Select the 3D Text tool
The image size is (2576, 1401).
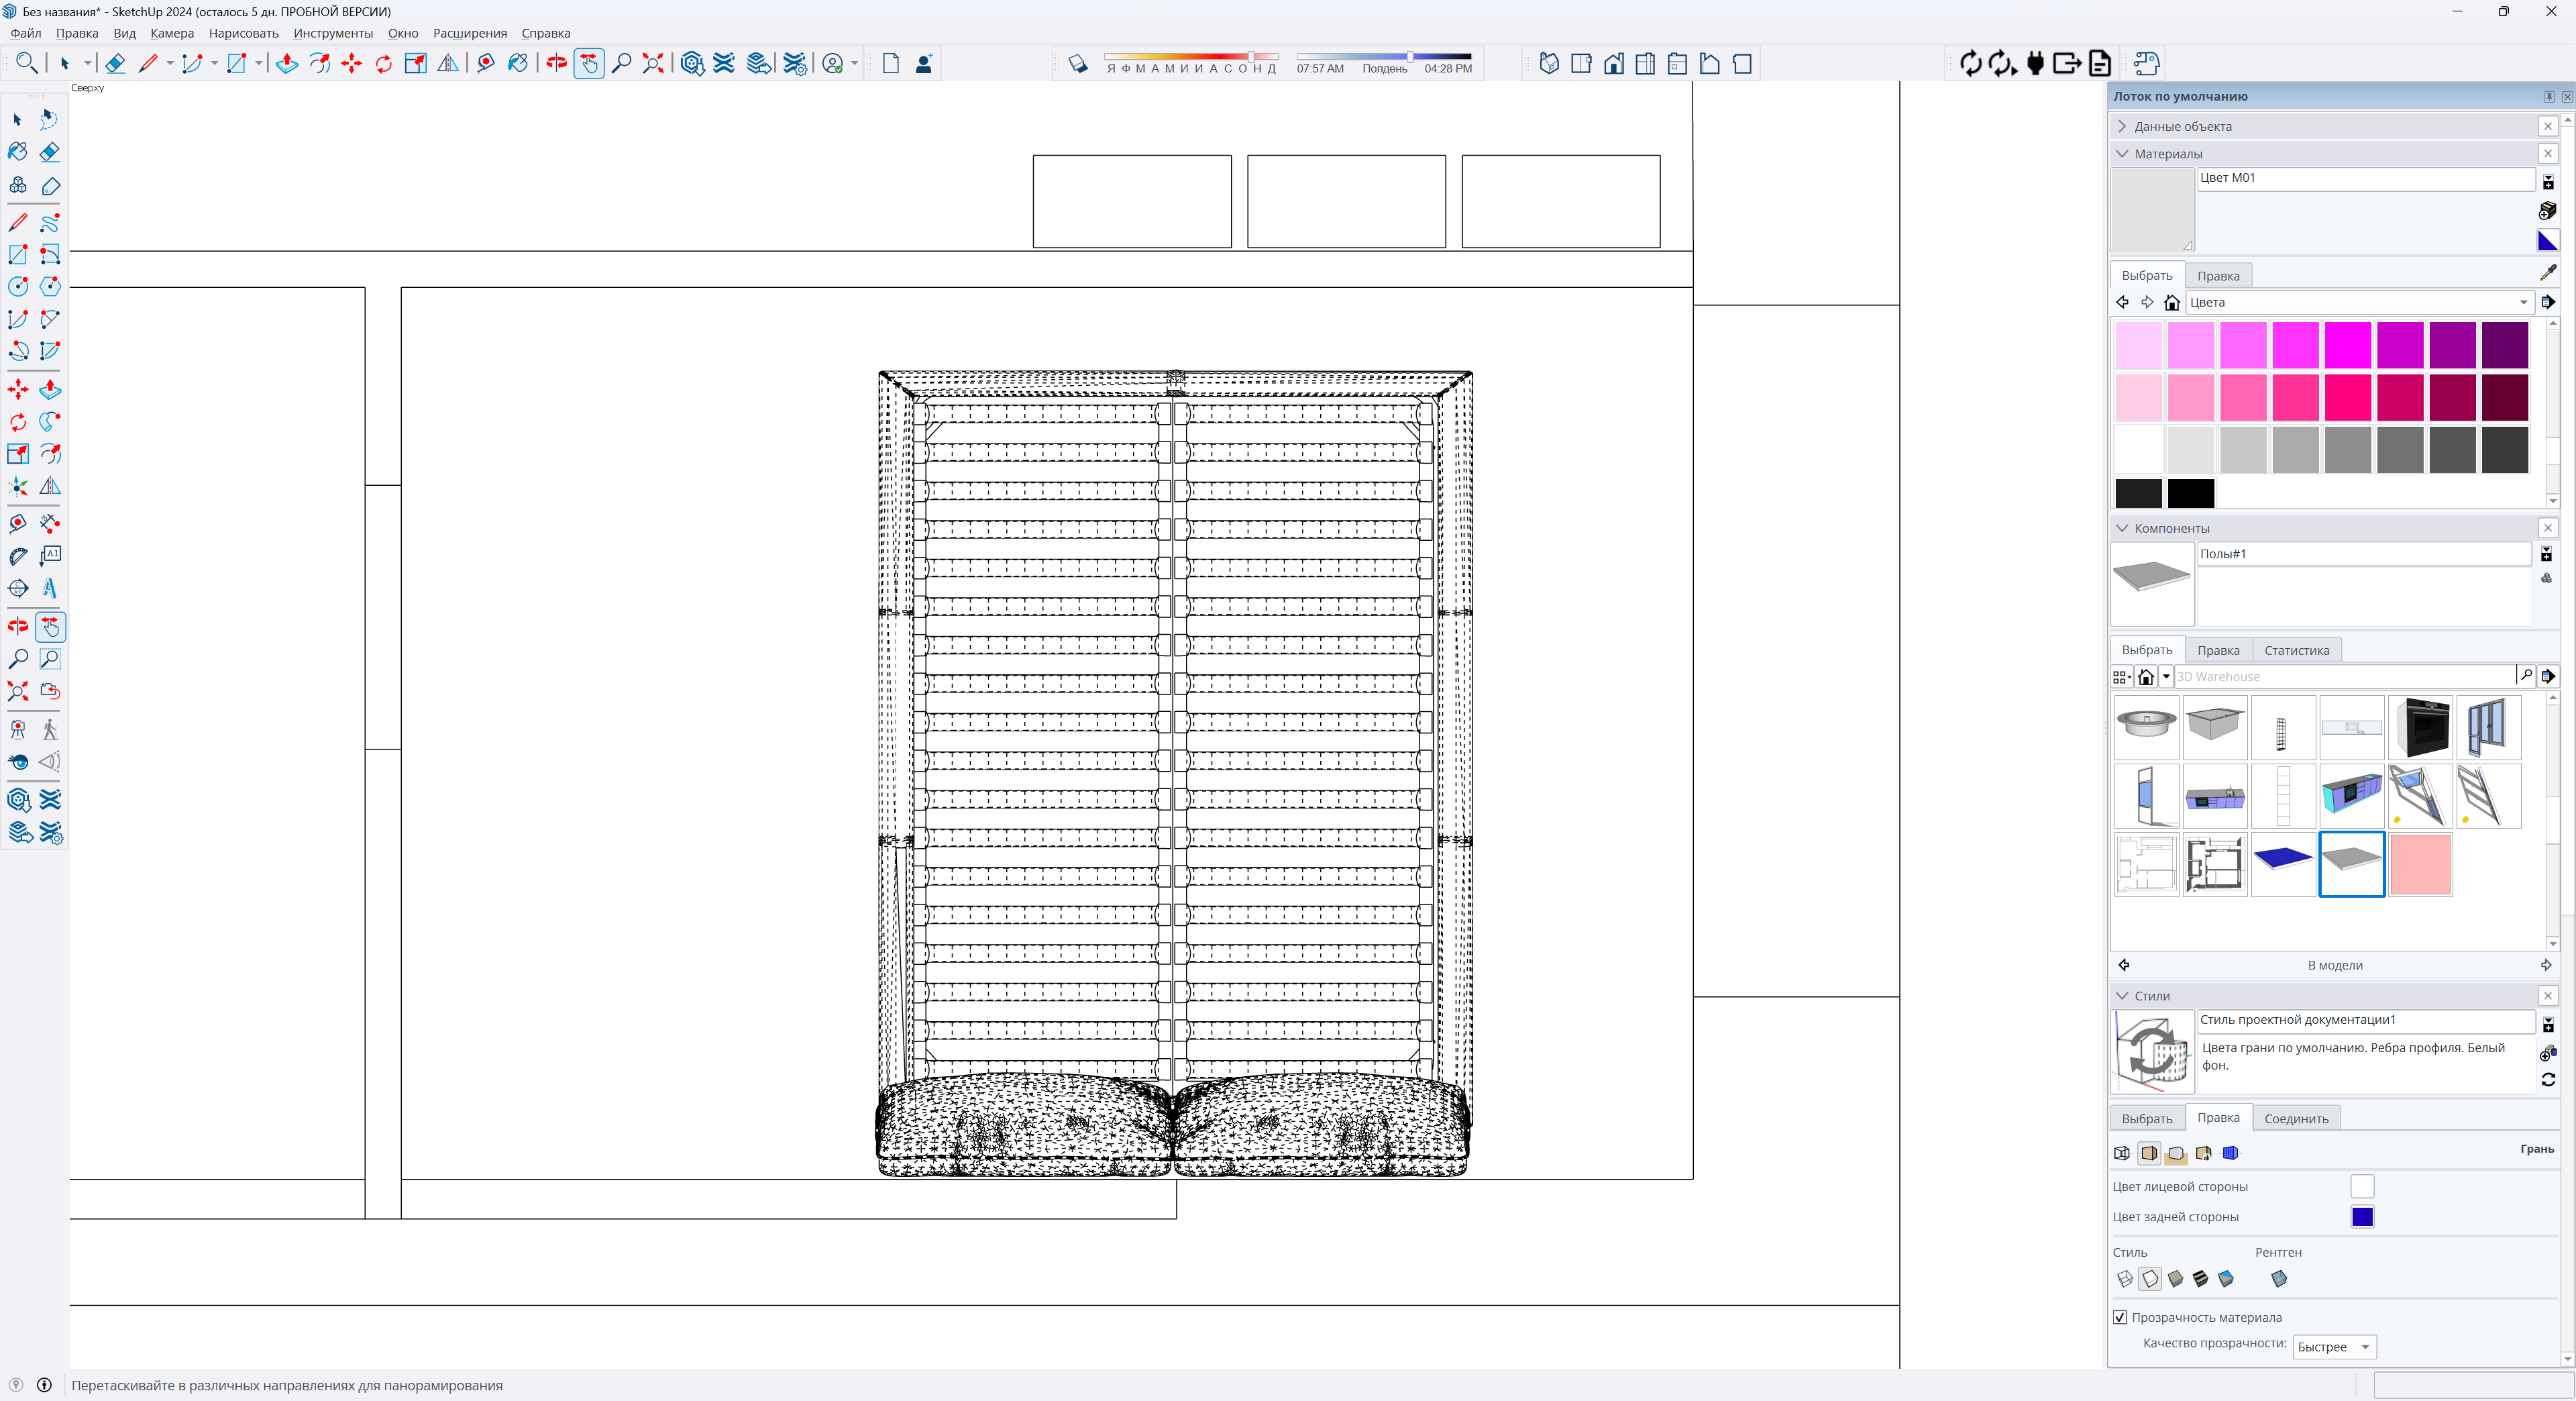point(50,589)
